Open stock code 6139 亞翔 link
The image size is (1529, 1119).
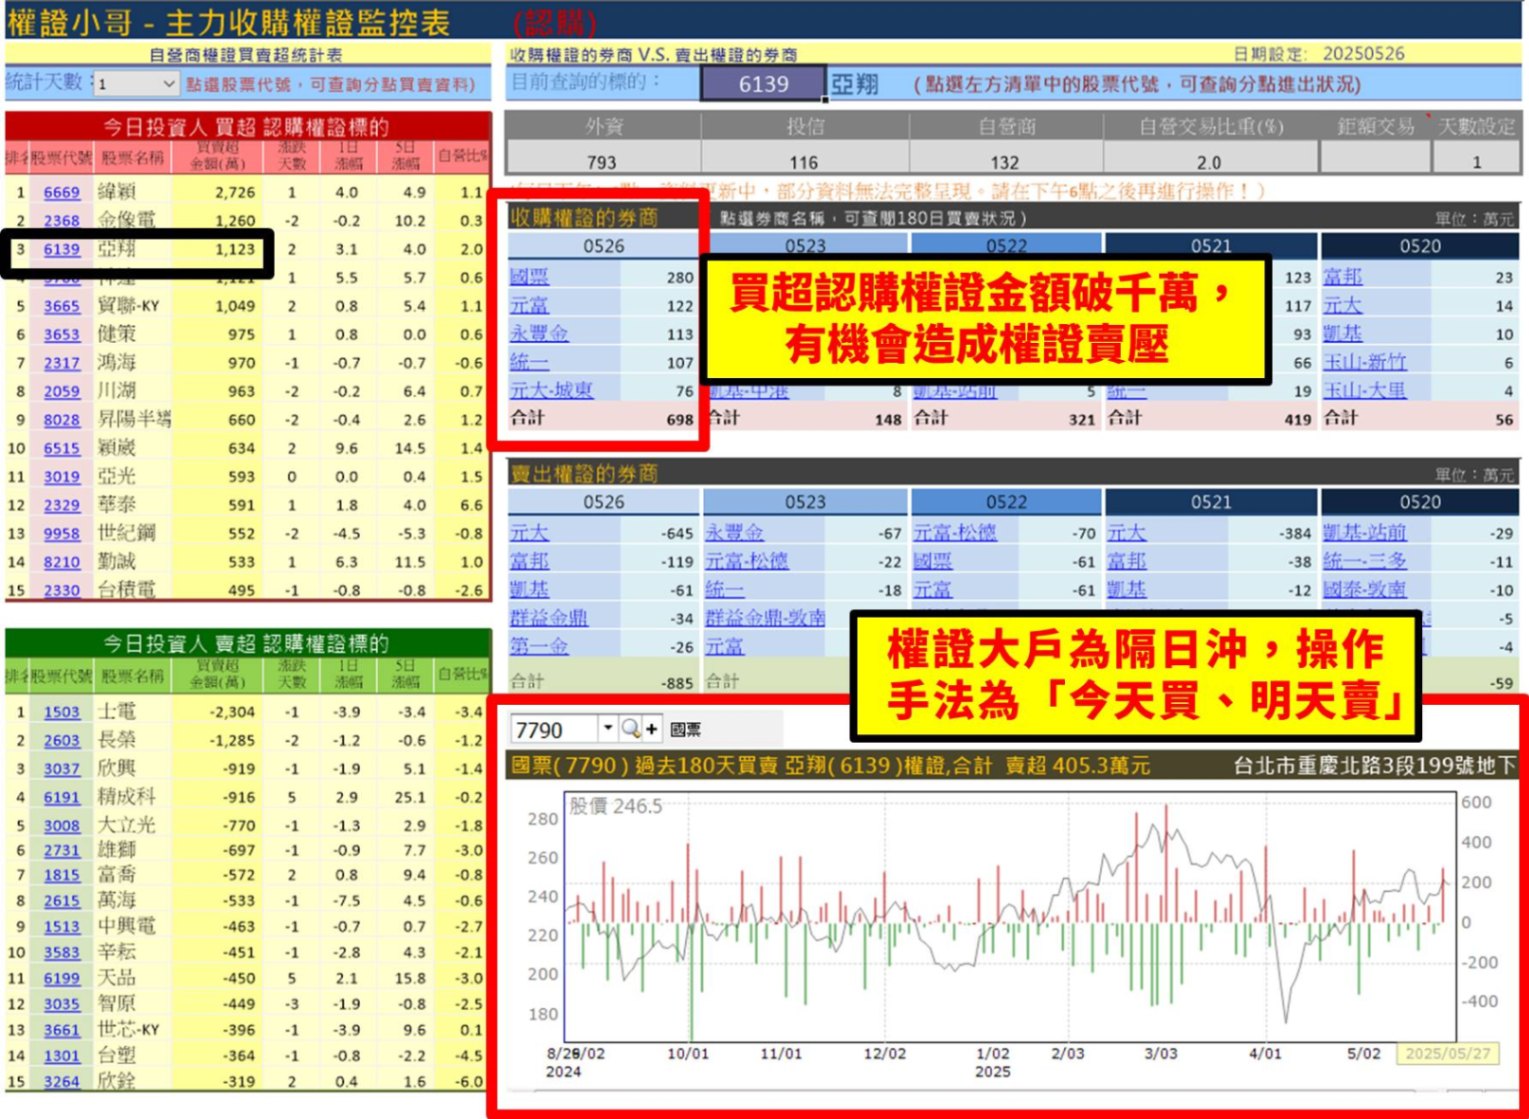[61, 249]
